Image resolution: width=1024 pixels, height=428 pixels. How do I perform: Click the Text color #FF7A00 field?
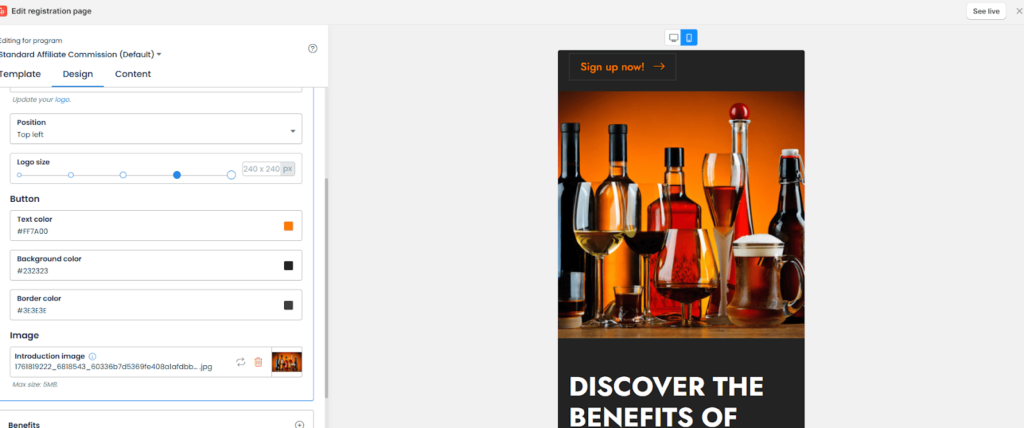(x=156, y=225)
